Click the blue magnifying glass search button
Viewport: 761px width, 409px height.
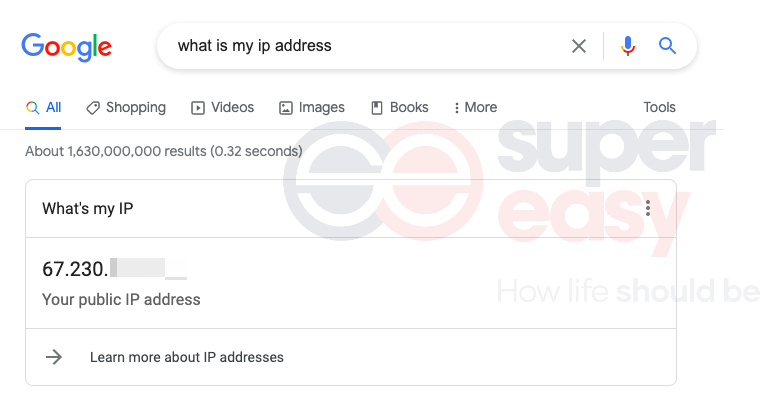point(667,46)
